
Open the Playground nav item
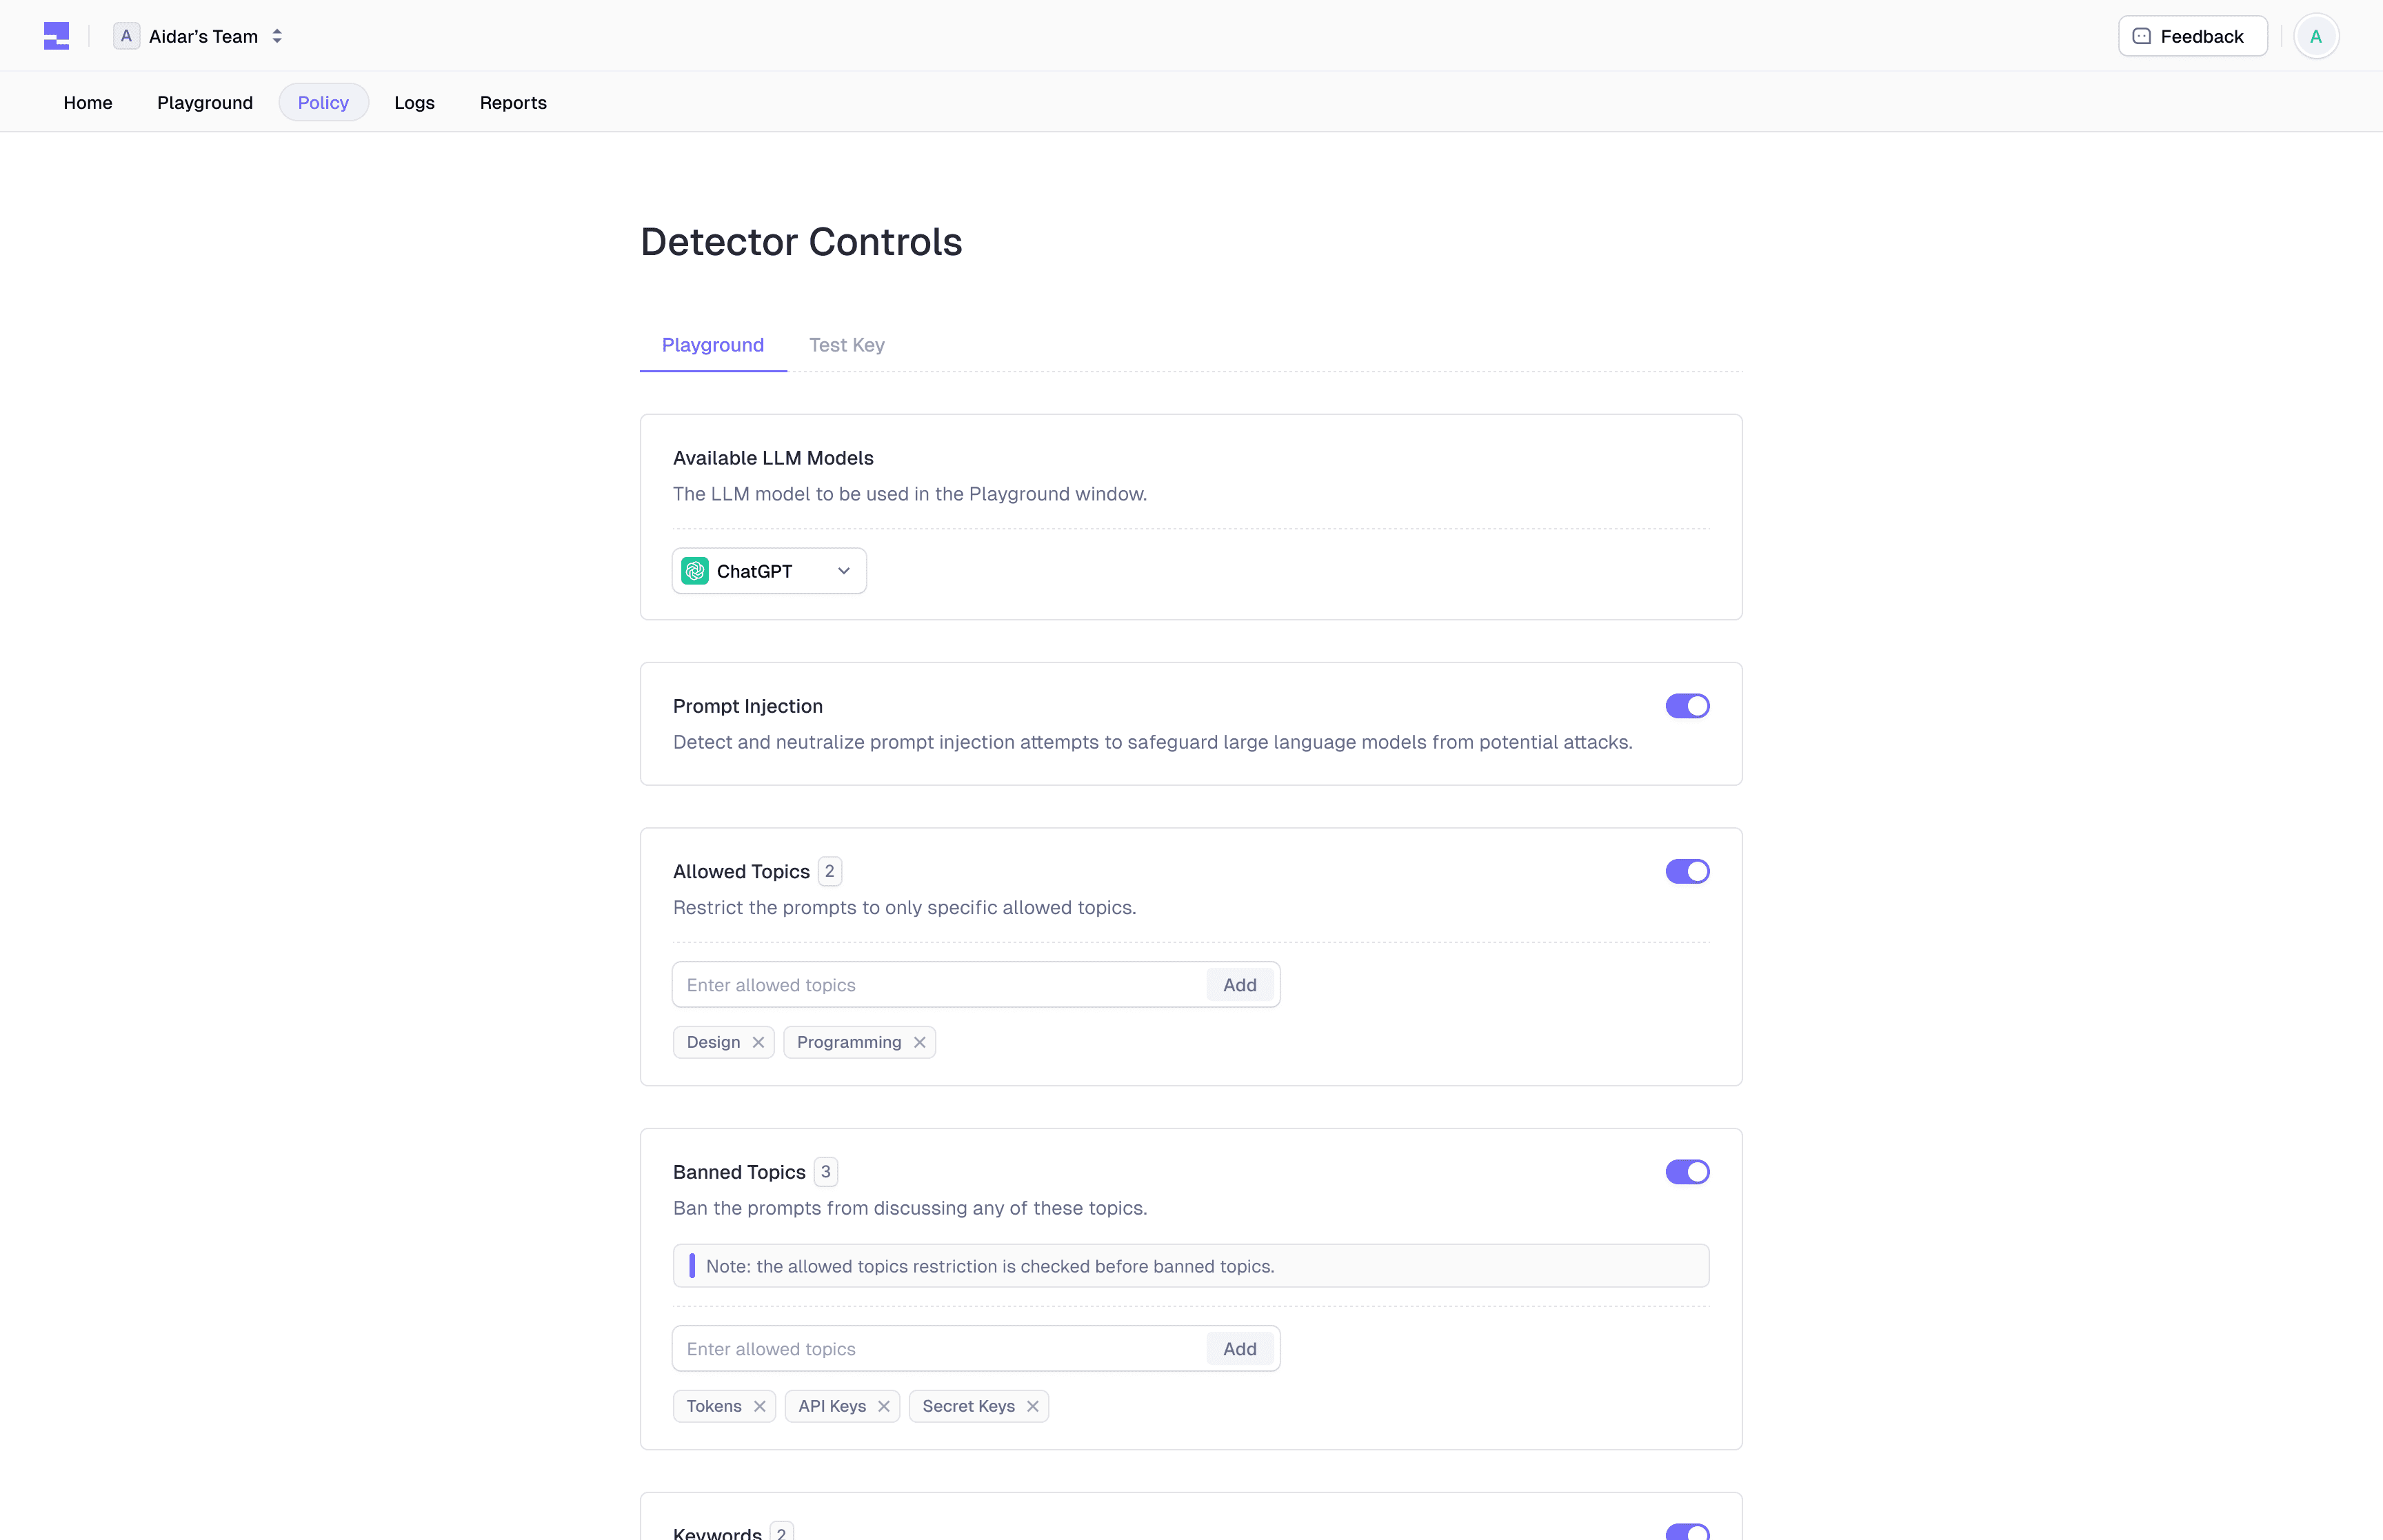(205, 102)
